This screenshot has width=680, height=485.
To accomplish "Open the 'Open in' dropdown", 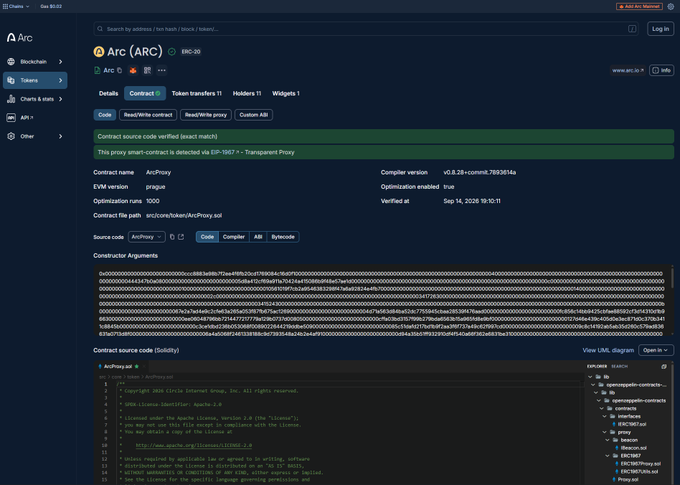I will click(656, 350).
